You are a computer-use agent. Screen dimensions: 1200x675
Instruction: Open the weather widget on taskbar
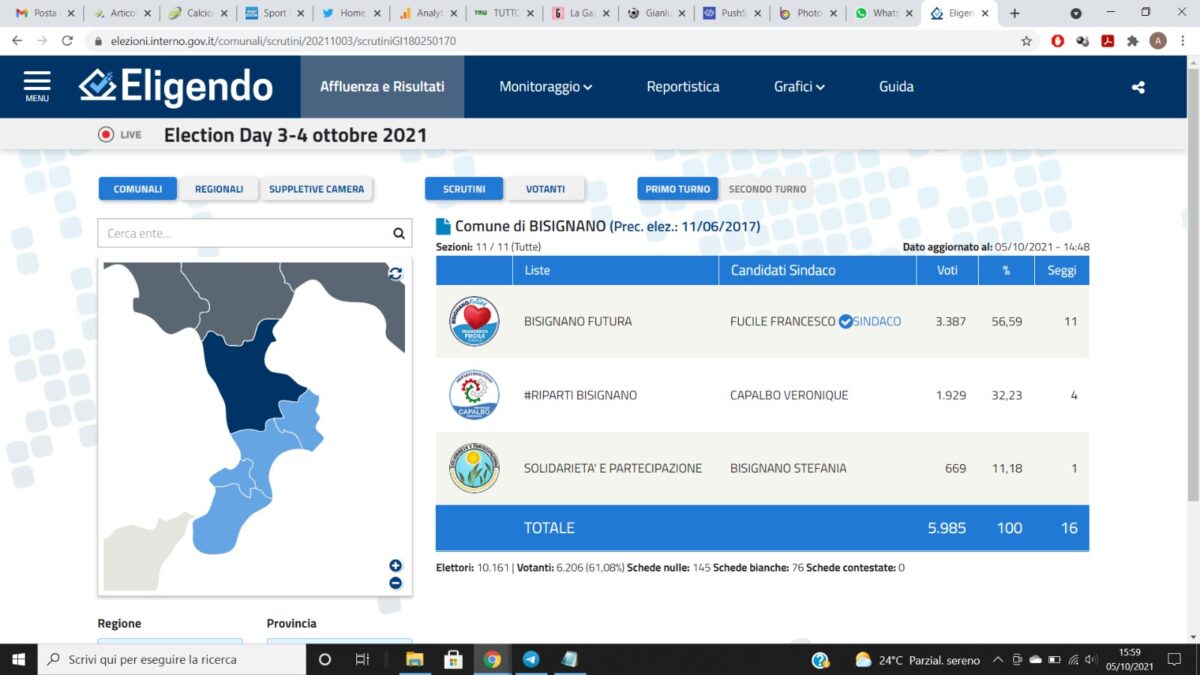917,660
